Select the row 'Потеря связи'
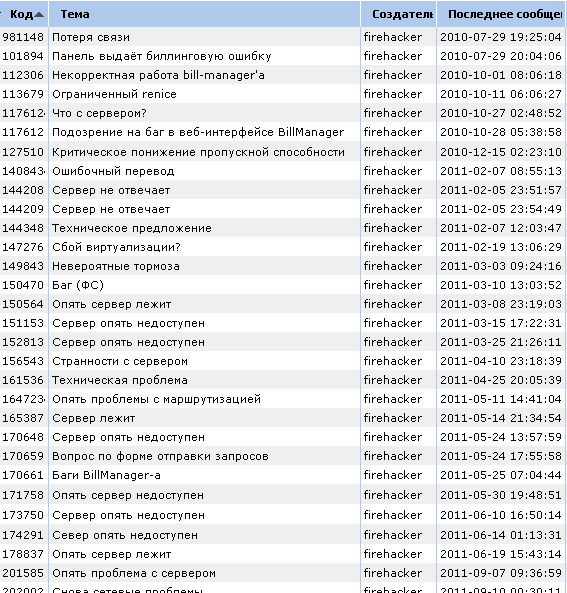The width and height of the screenshot is (567, 593). (x=283, y=37)
